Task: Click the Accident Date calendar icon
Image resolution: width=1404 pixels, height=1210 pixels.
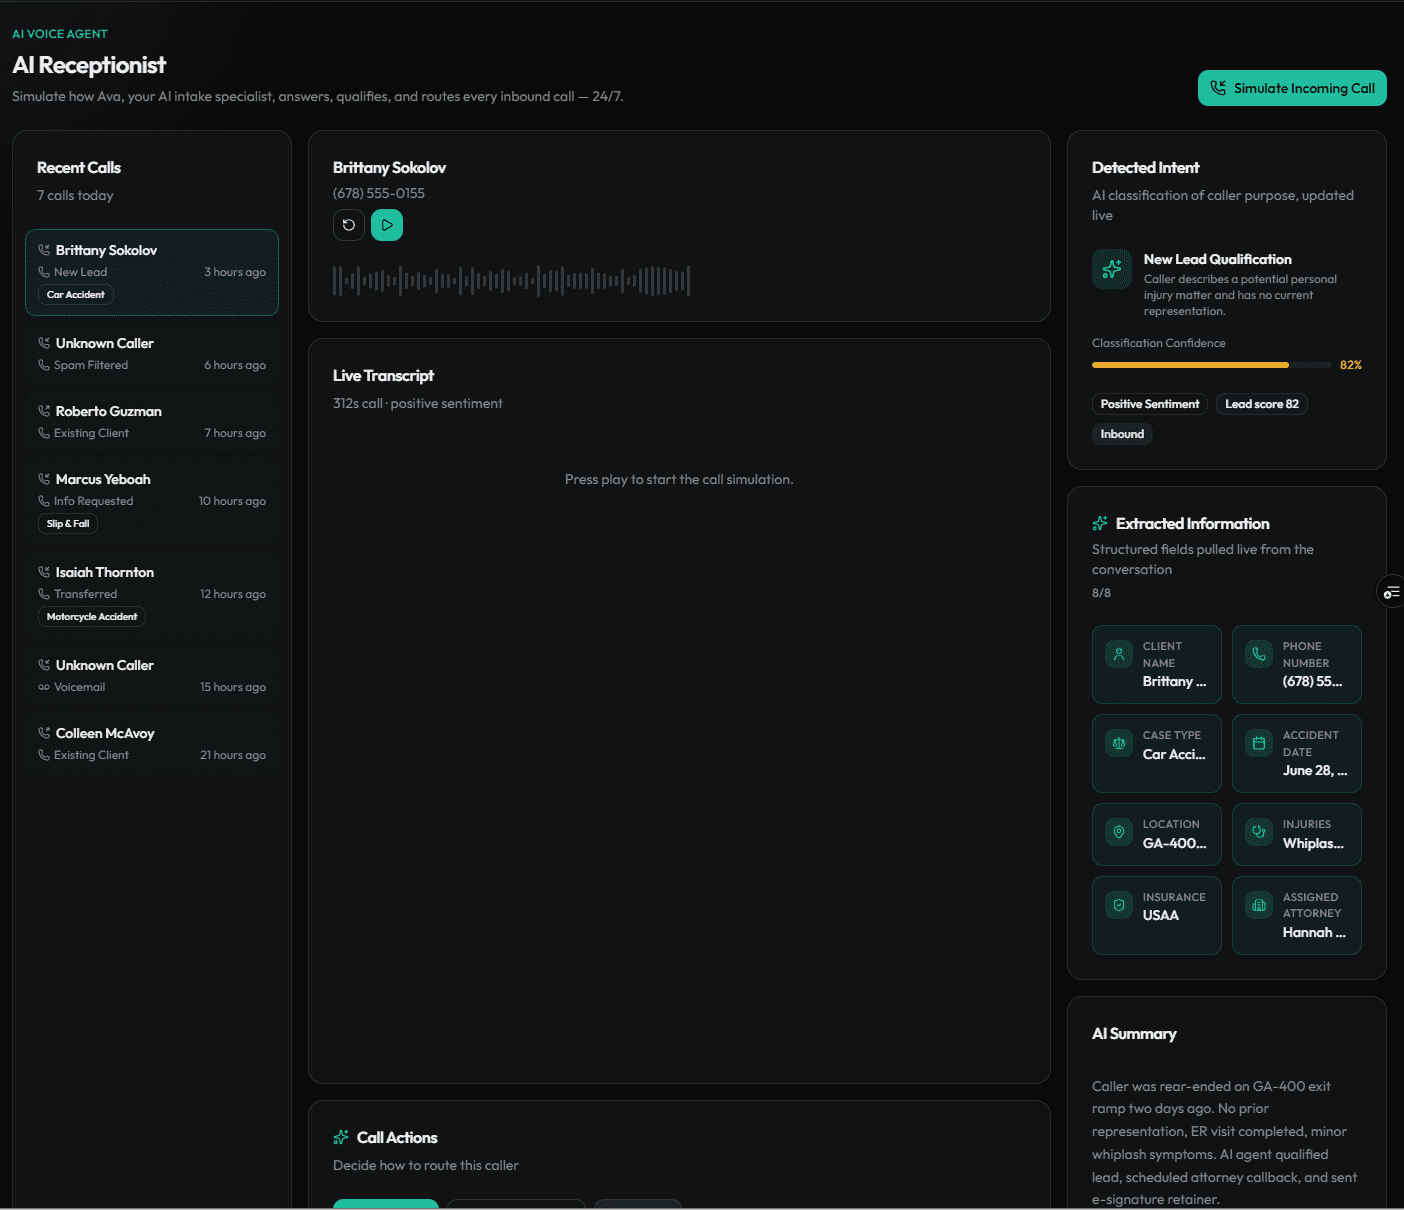Action: tap(1259, 743)
